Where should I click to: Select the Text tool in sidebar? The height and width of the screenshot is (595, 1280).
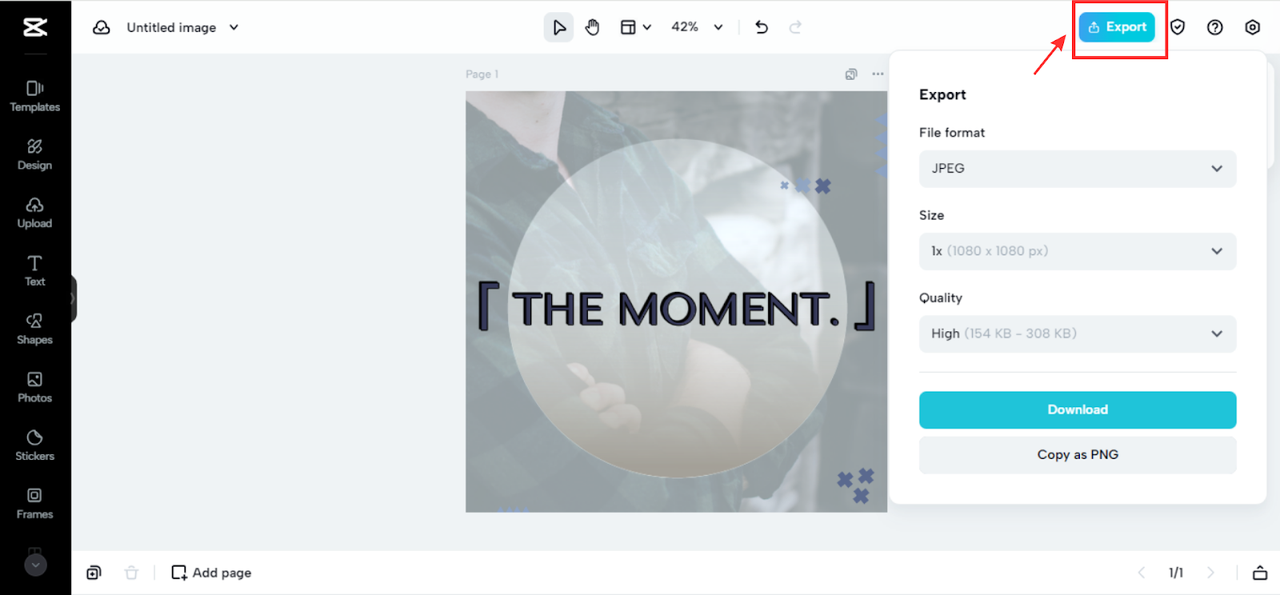coord(35,270)
